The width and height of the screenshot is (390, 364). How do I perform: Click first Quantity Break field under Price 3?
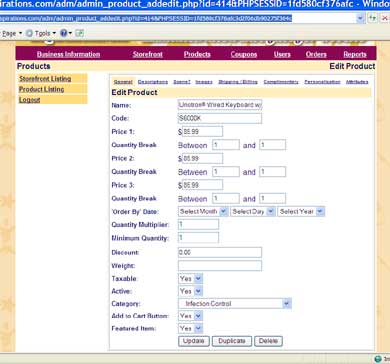click(x=226, y=198)
